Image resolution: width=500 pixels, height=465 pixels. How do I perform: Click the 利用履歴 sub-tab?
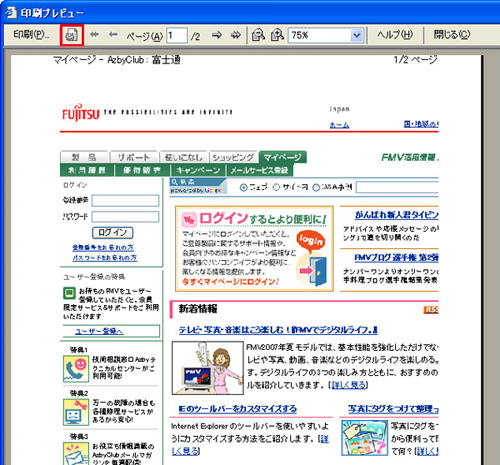coord(87,170)
